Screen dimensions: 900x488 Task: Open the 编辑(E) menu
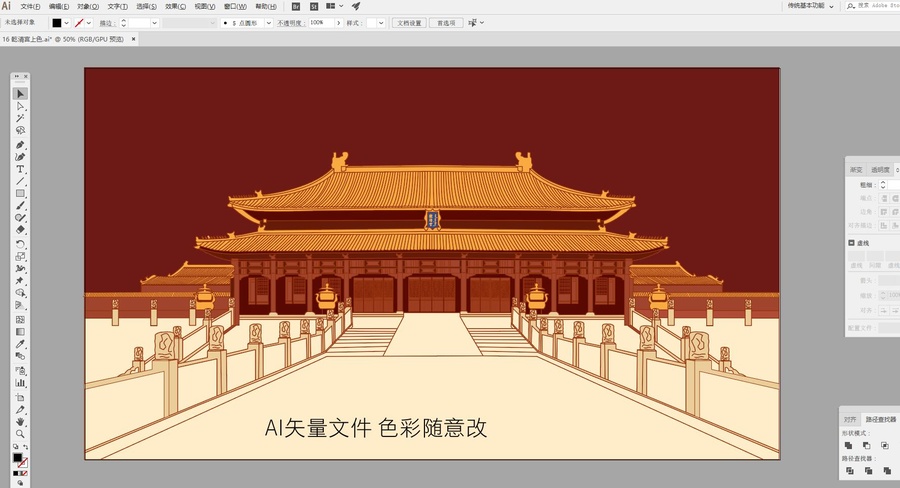(x=59, y=6)
